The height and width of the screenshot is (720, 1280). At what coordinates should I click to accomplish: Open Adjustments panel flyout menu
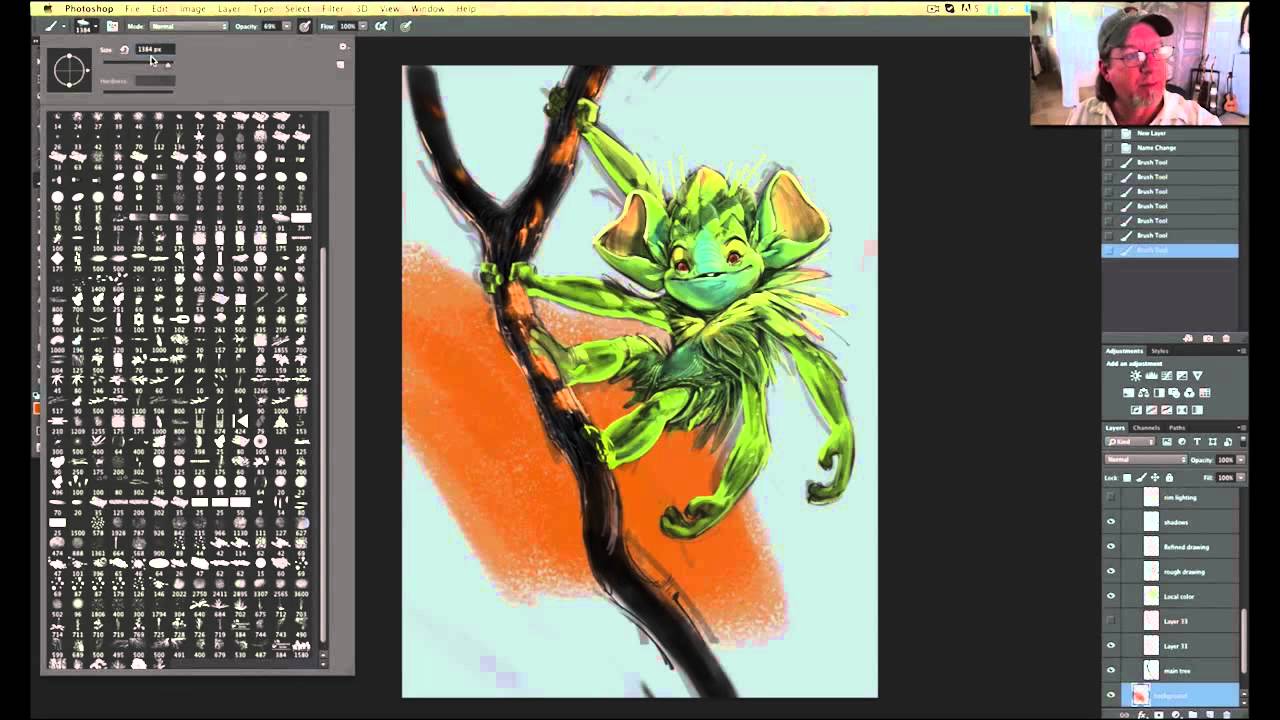(1241, 351)
